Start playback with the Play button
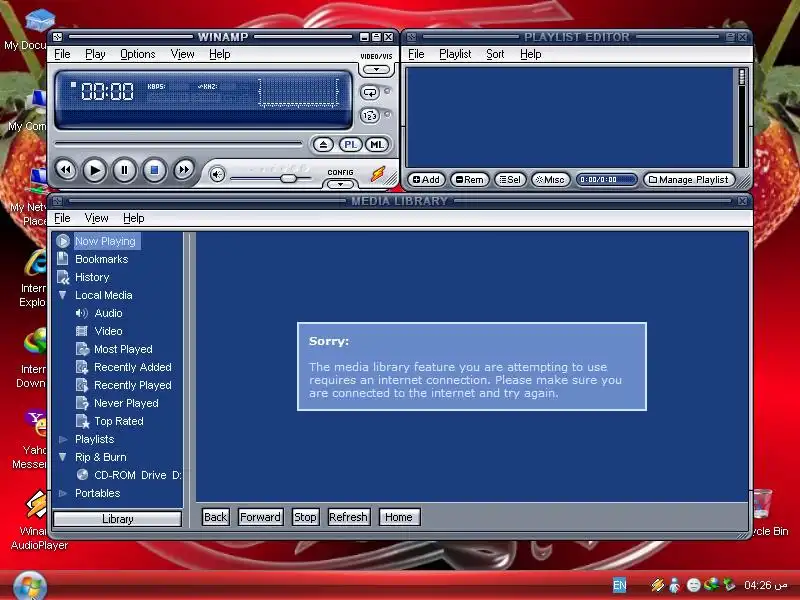The width and height of the screenshot is (800, 600). tap(94, 170)
